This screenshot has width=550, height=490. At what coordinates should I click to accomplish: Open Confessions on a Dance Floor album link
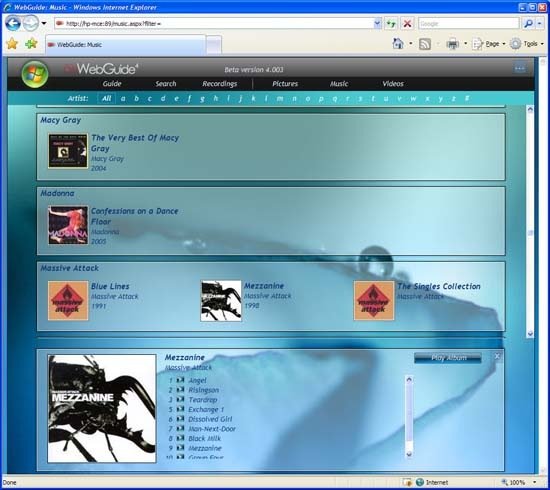click(135, 216)
